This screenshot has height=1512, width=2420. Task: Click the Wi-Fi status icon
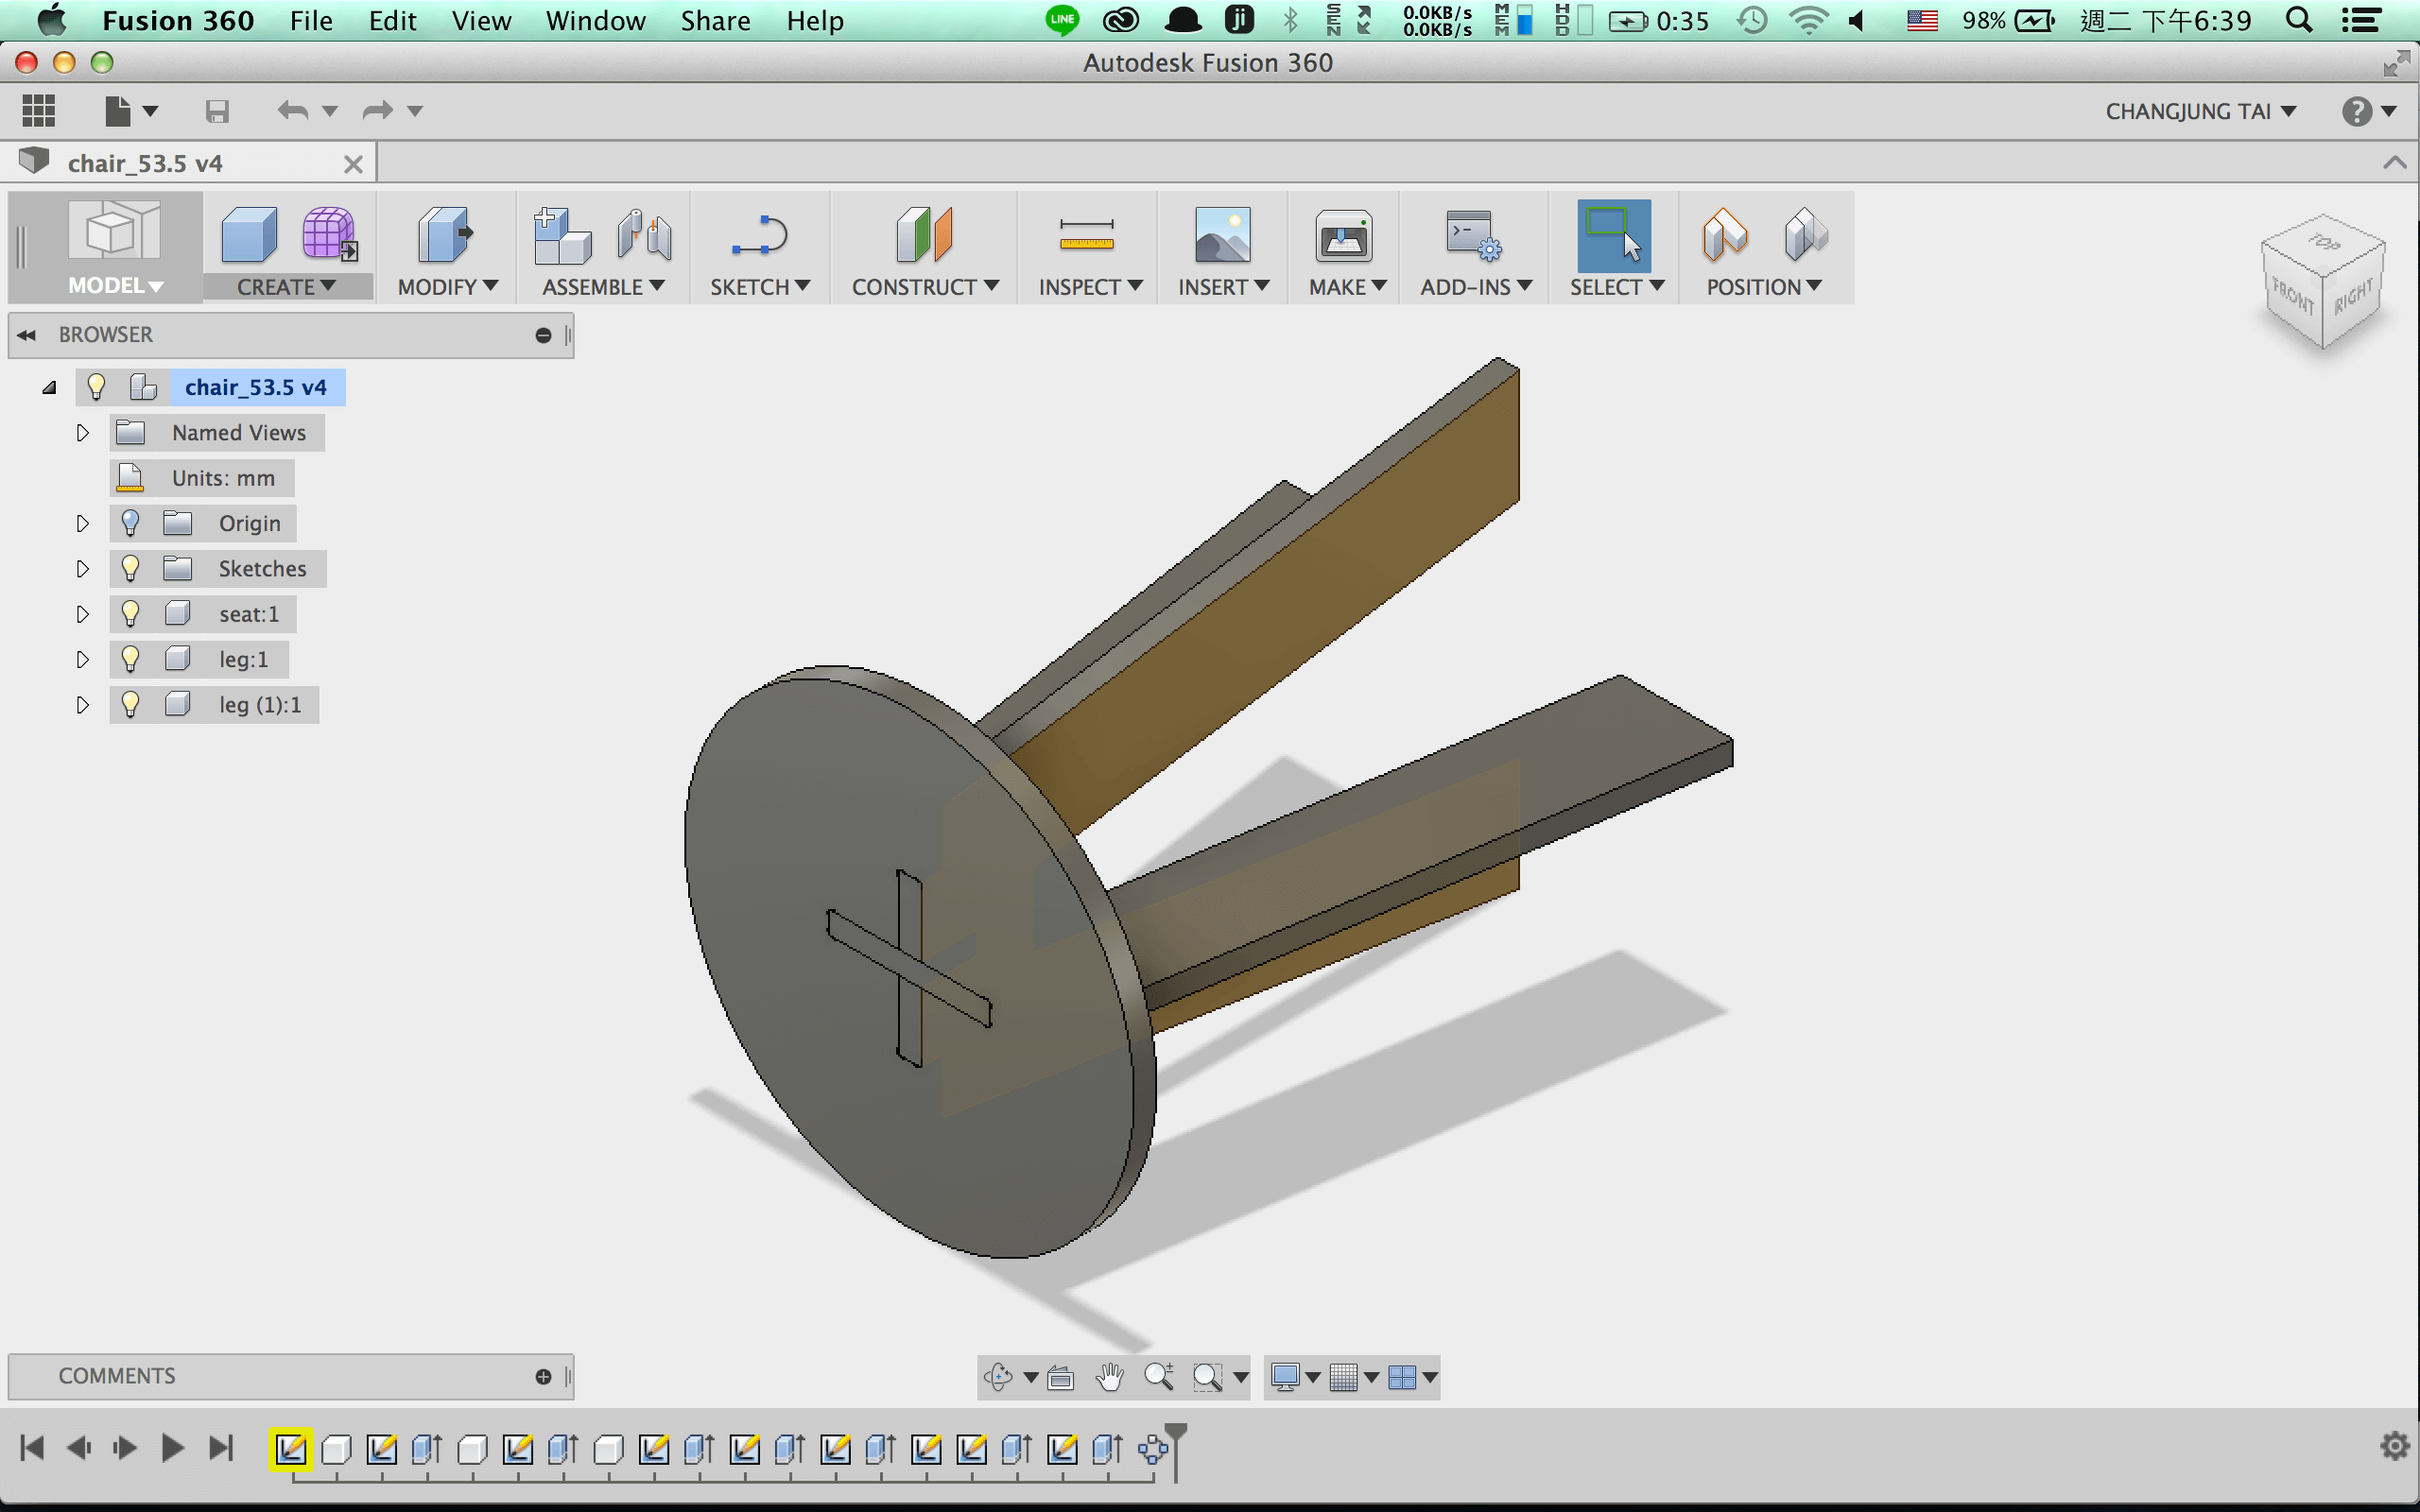[1808, 20]
